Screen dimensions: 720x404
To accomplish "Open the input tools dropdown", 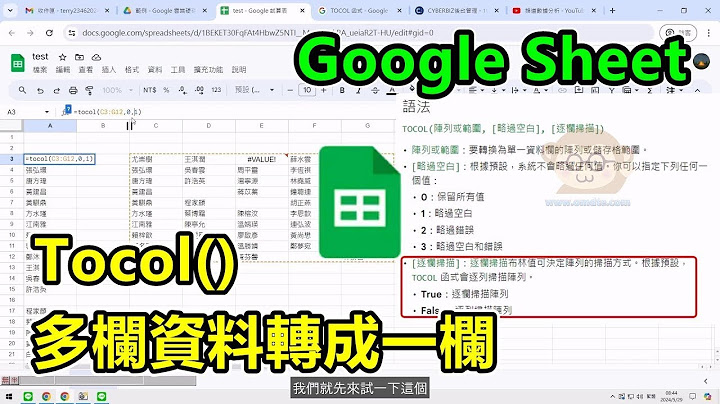I will (673, 90).
